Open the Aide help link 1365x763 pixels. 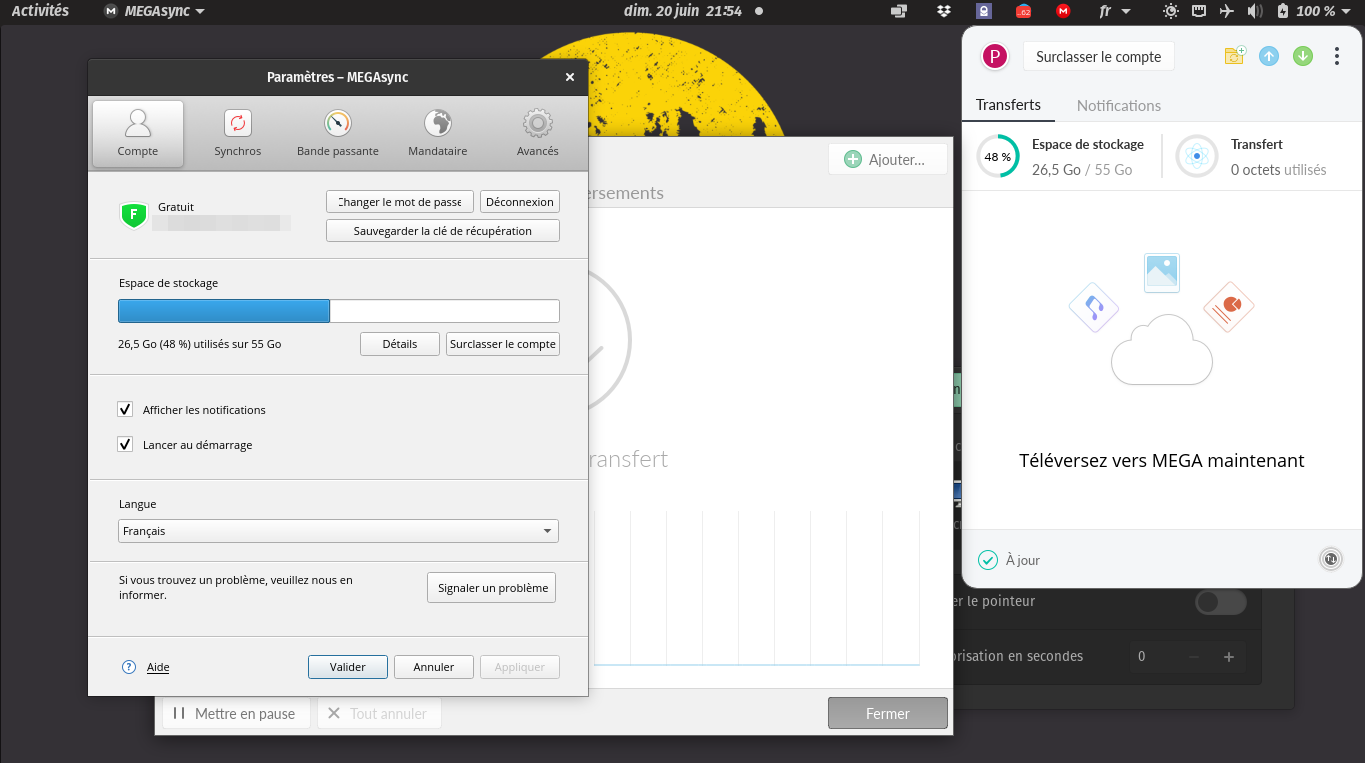pyautogui.click(x=158, y=667)
